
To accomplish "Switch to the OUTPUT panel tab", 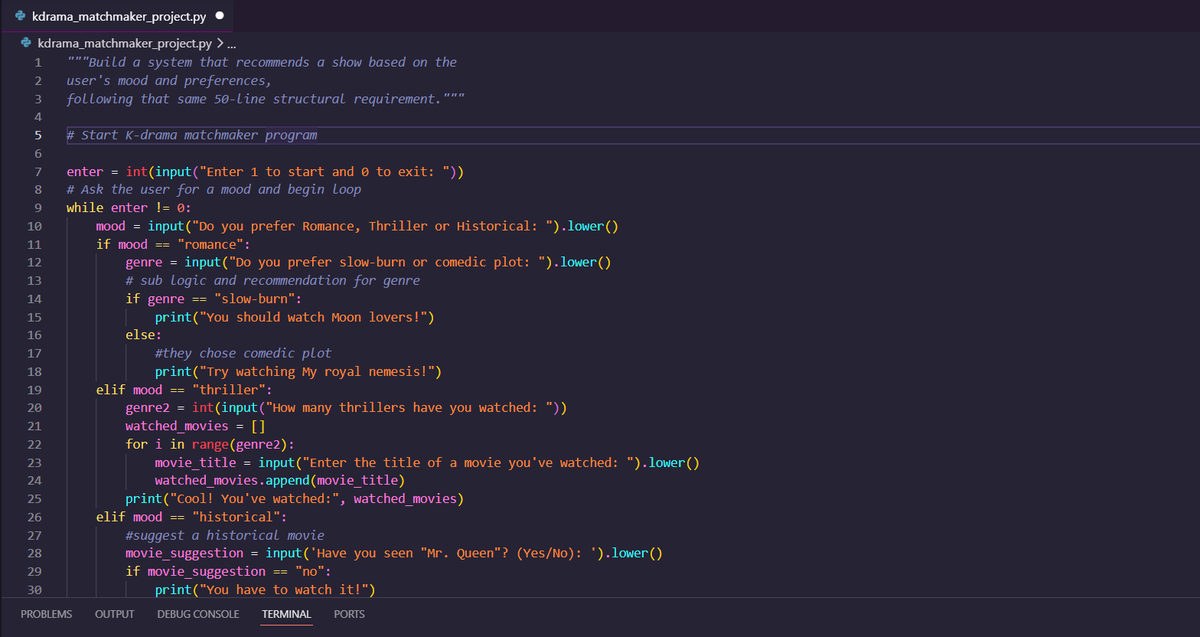I will (x=114, y=614).
